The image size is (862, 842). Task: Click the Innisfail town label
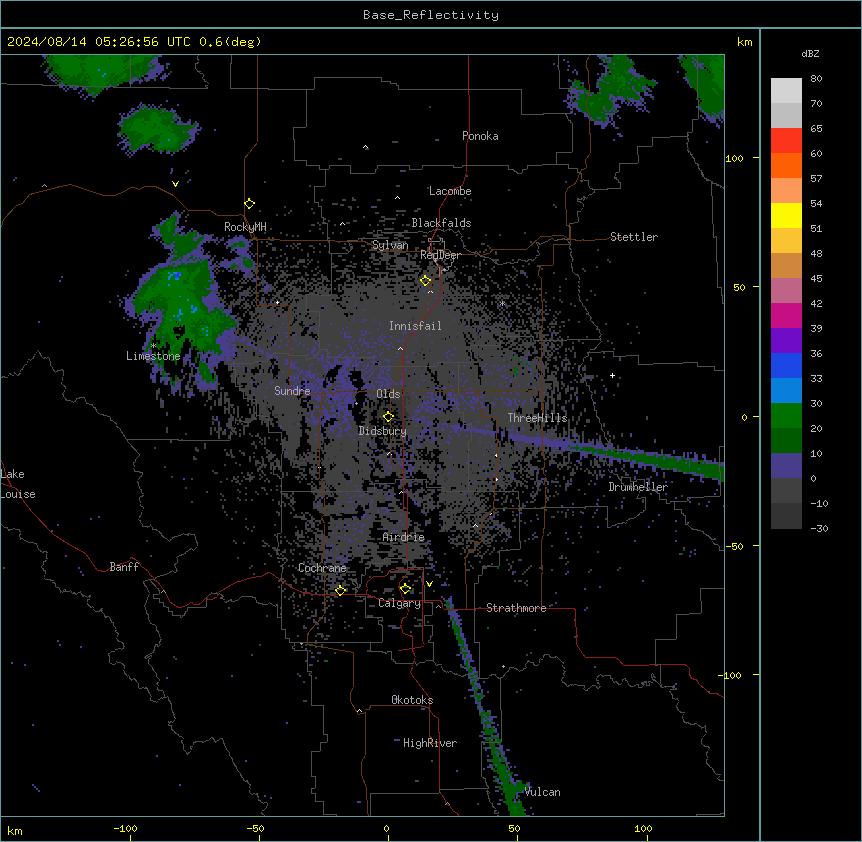pyautogui.click(x=415, y=326)
